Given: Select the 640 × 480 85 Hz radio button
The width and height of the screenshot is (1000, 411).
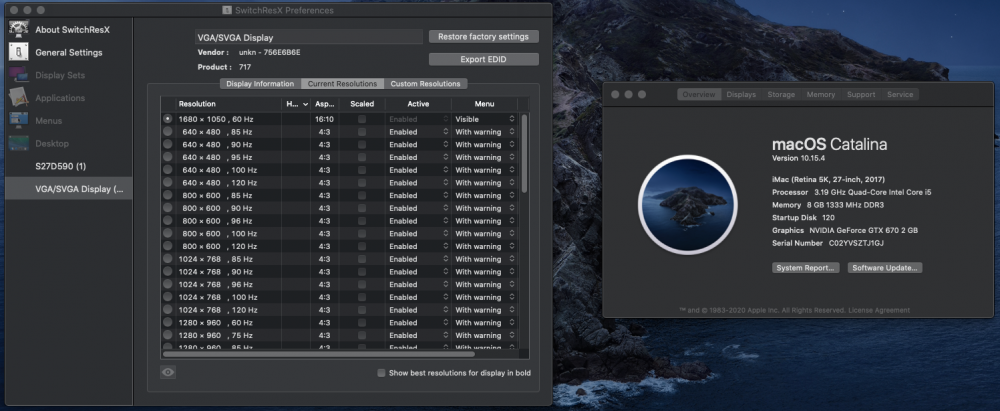Looking at the screenshot, I should click(x=168, y=131).
